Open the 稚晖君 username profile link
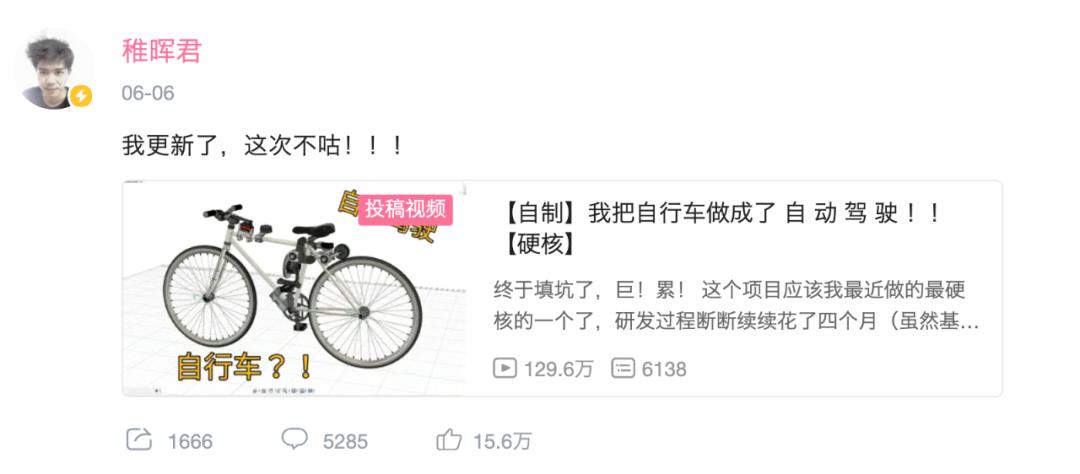 (x=162, y=50)
